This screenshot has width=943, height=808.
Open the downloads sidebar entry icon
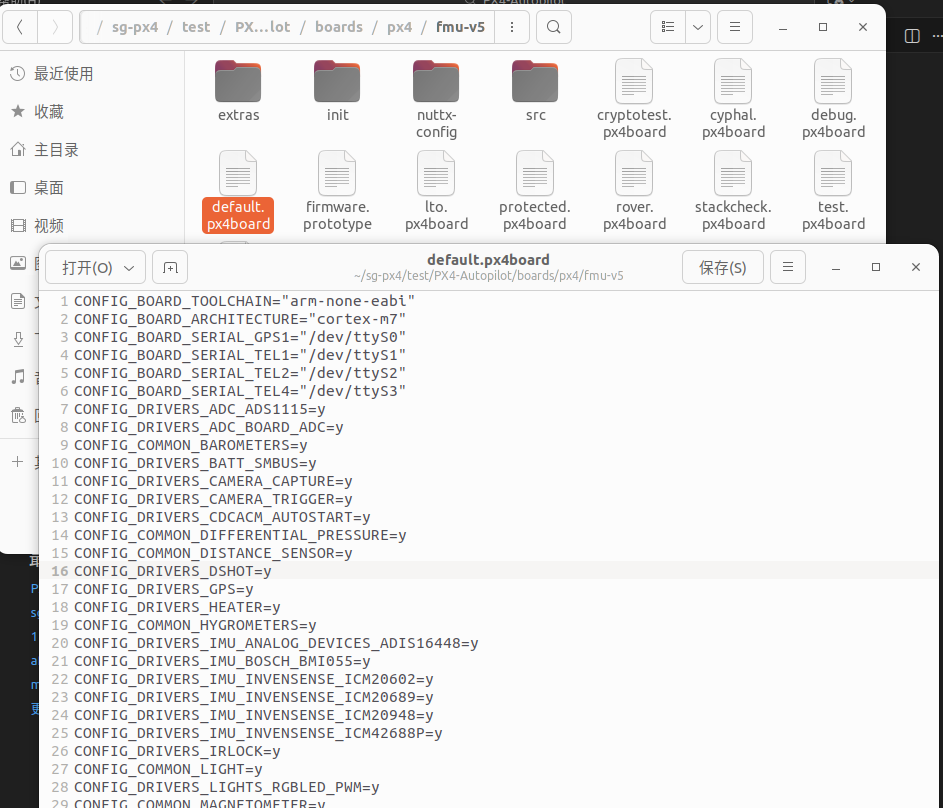18,339
